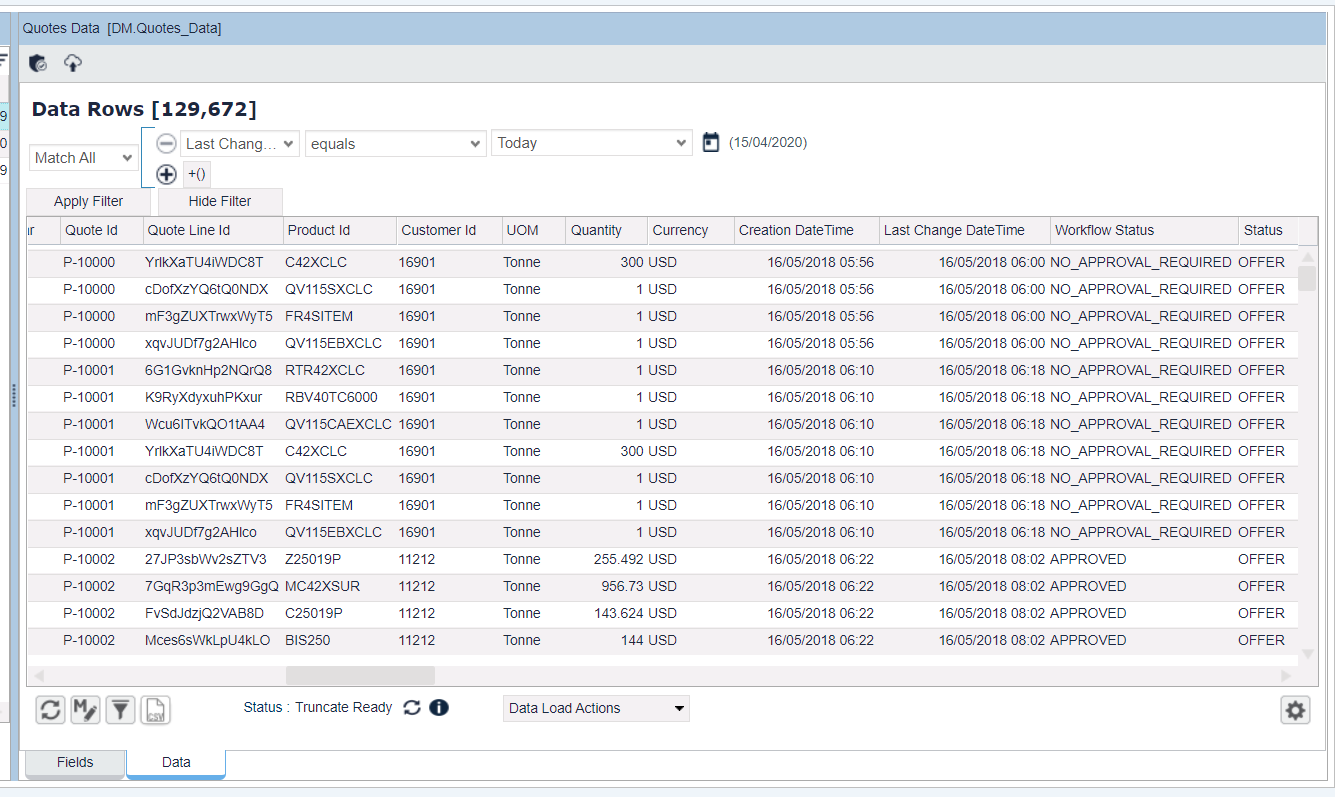Image resolution: width=1335 pixels, height=797 pixels.
Task: Remove the filter condition with the minus icon
Action: pos(167,144)
